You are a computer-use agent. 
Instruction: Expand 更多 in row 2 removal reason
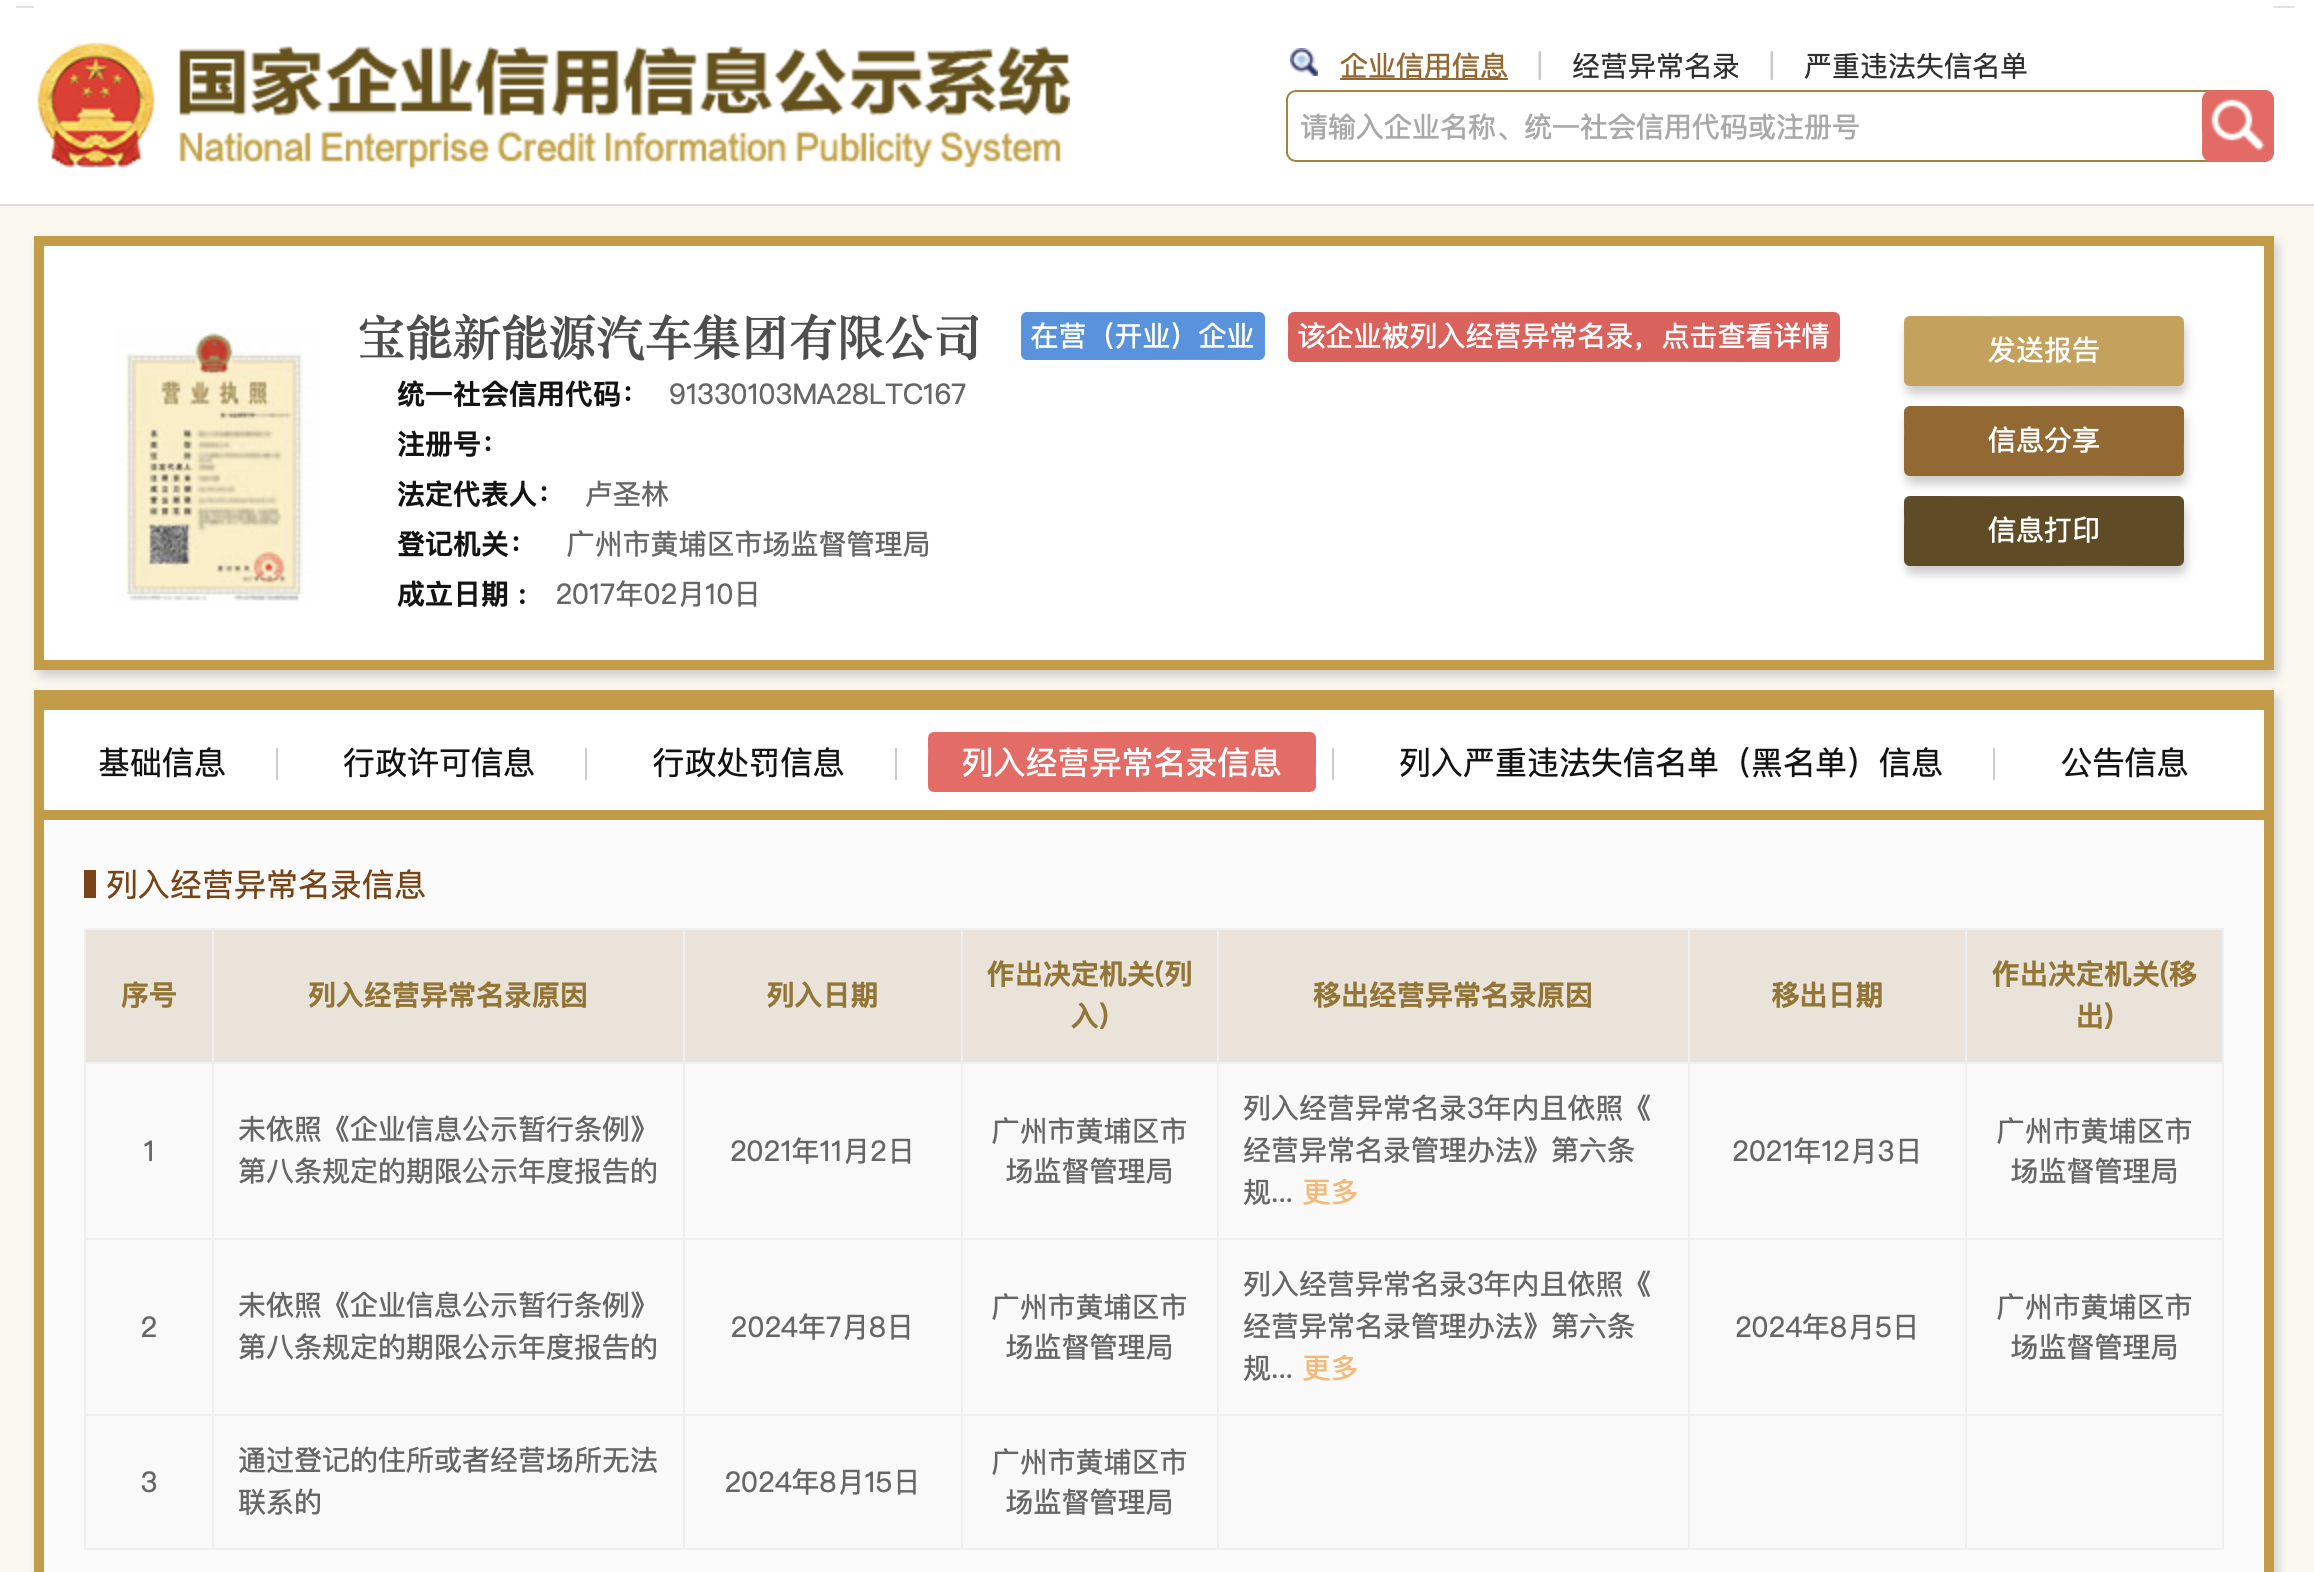[x=1330, y=1368]
